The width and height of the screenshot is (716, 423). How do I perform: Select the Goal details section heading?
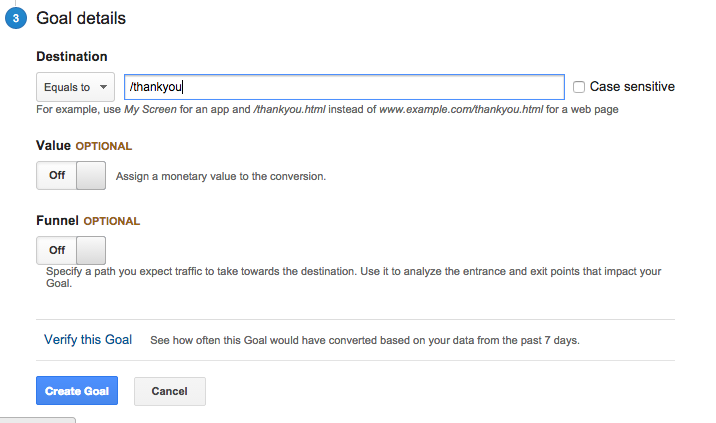click(81, 18)
